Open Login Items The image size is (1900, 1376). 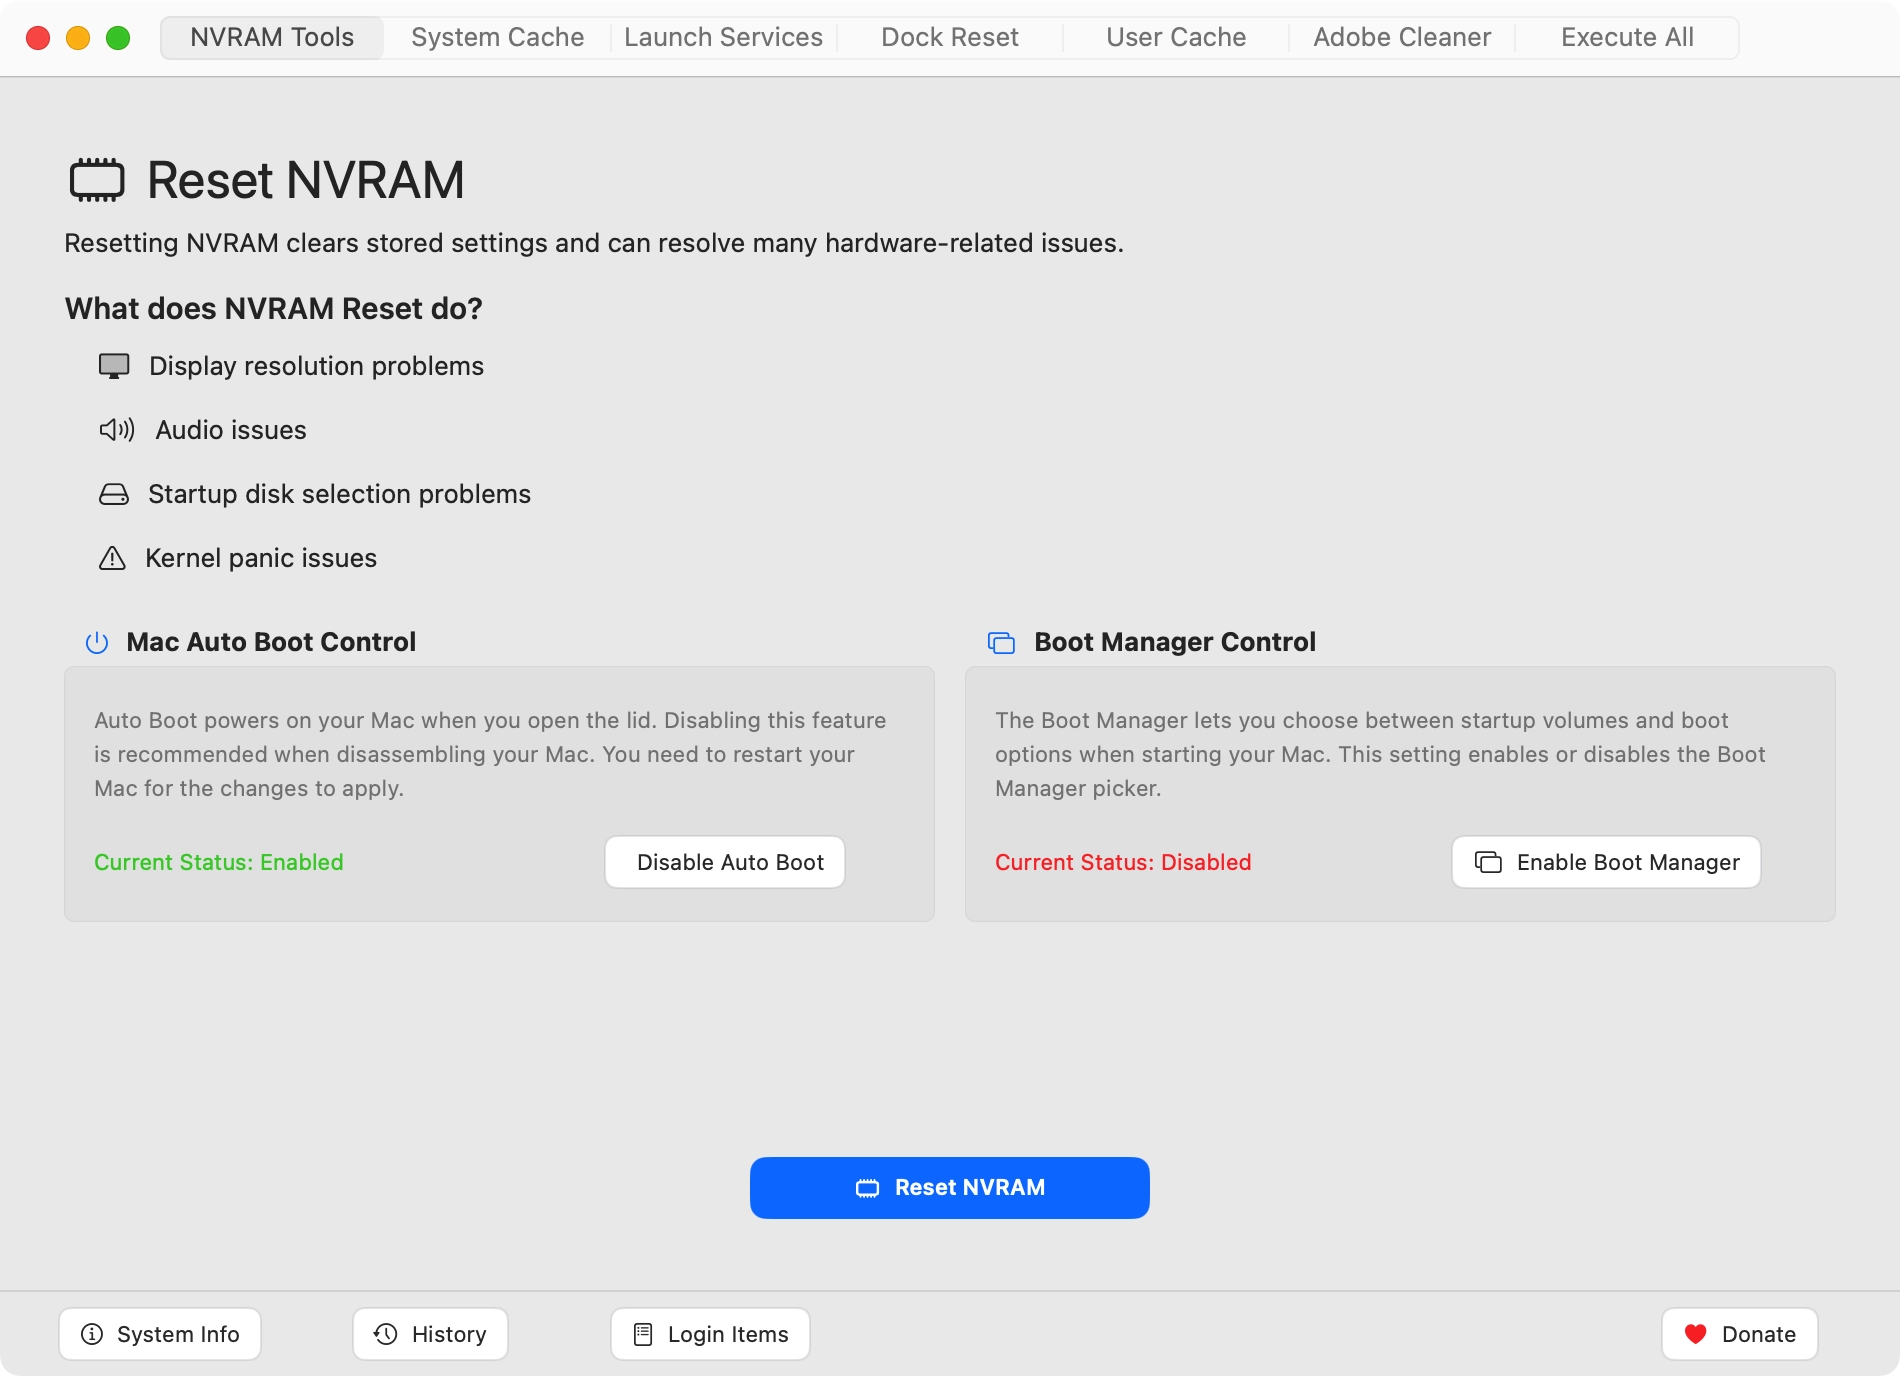(x=710, y=1334)
